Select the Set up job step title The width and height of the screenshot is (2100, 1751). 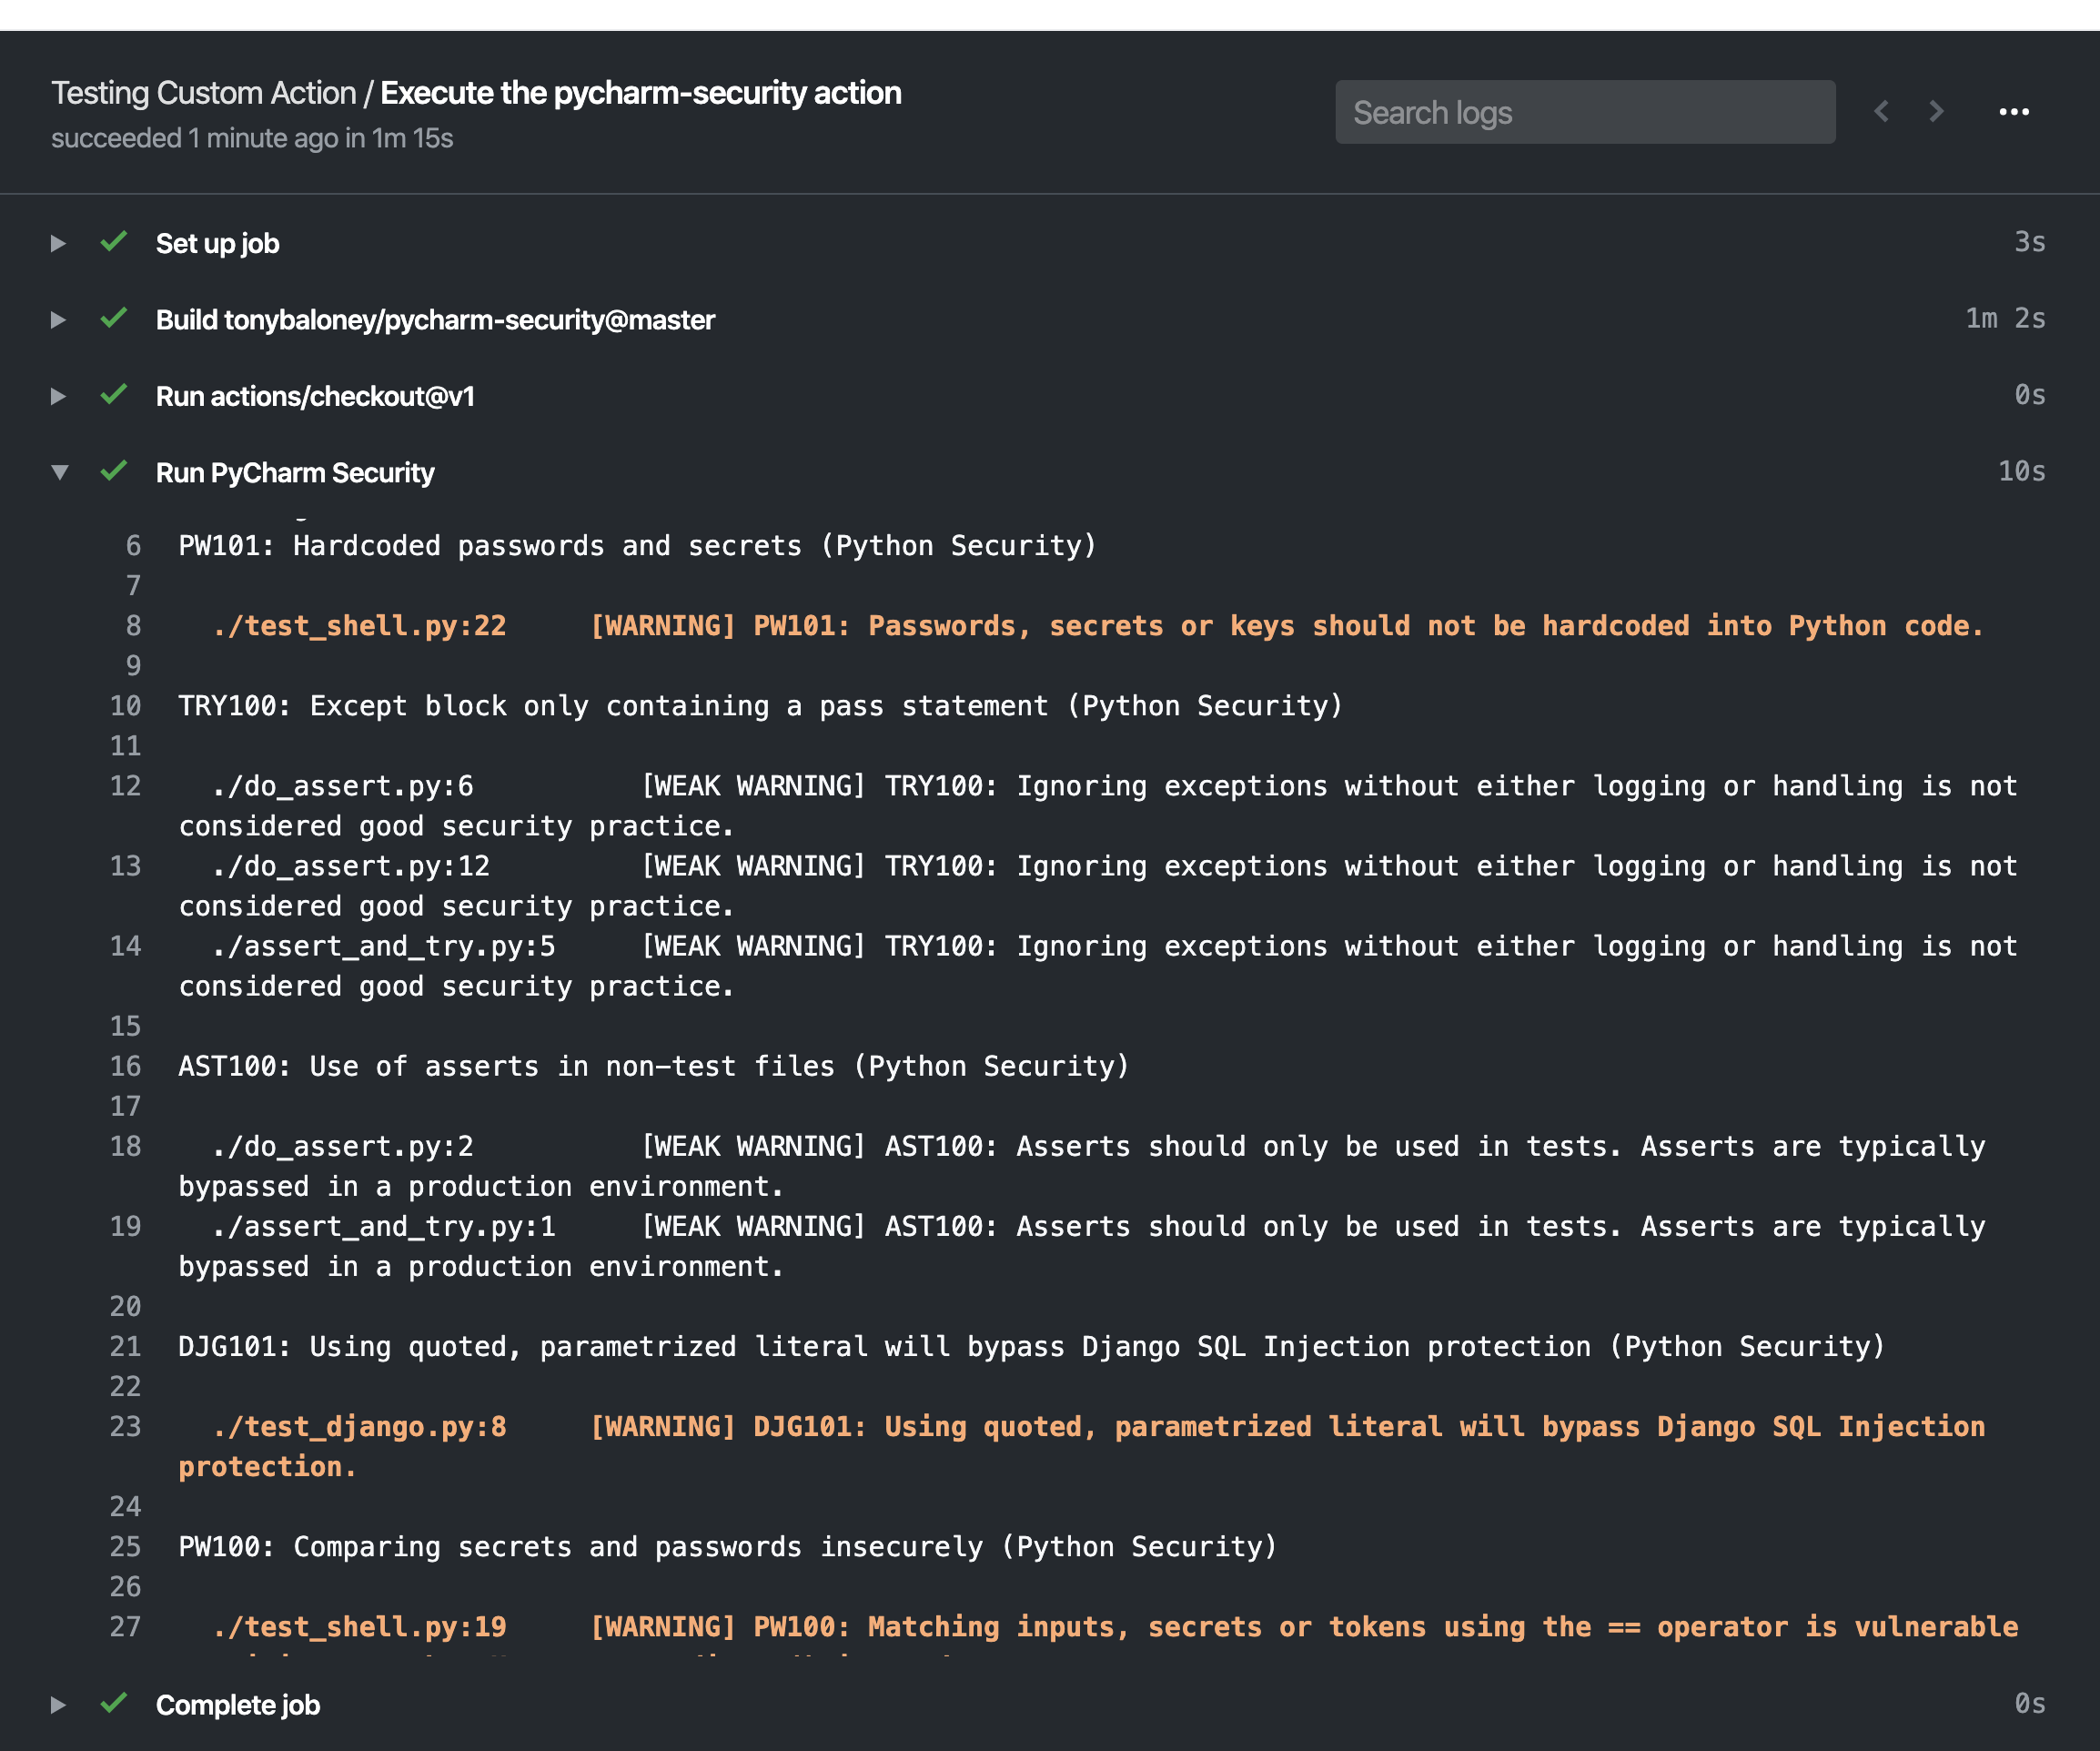coord(217,243)
